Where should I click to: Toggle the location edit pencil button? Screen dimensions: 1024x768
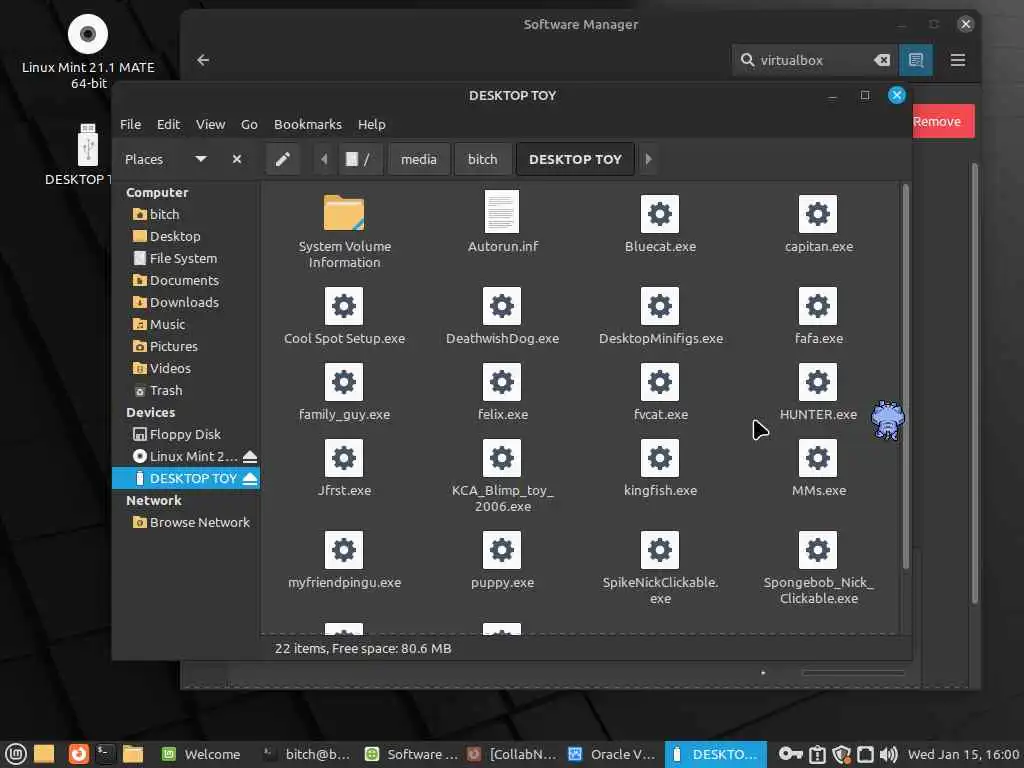click(282, 159)
